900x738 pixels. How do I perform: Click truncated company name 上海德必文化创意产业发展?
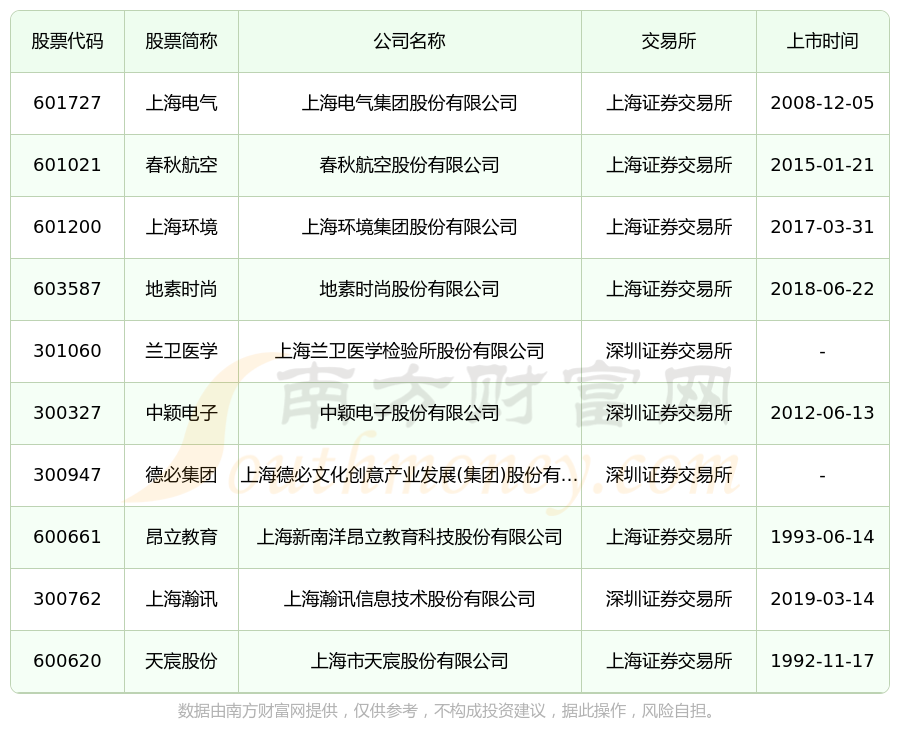409,475
